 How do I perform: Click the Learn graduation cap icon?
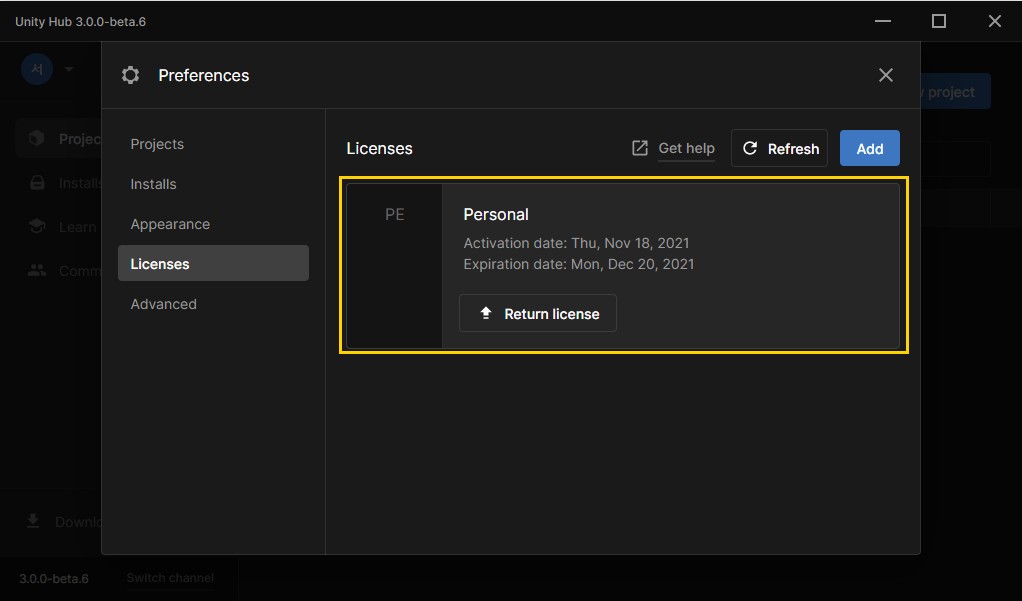click(37, 226)
